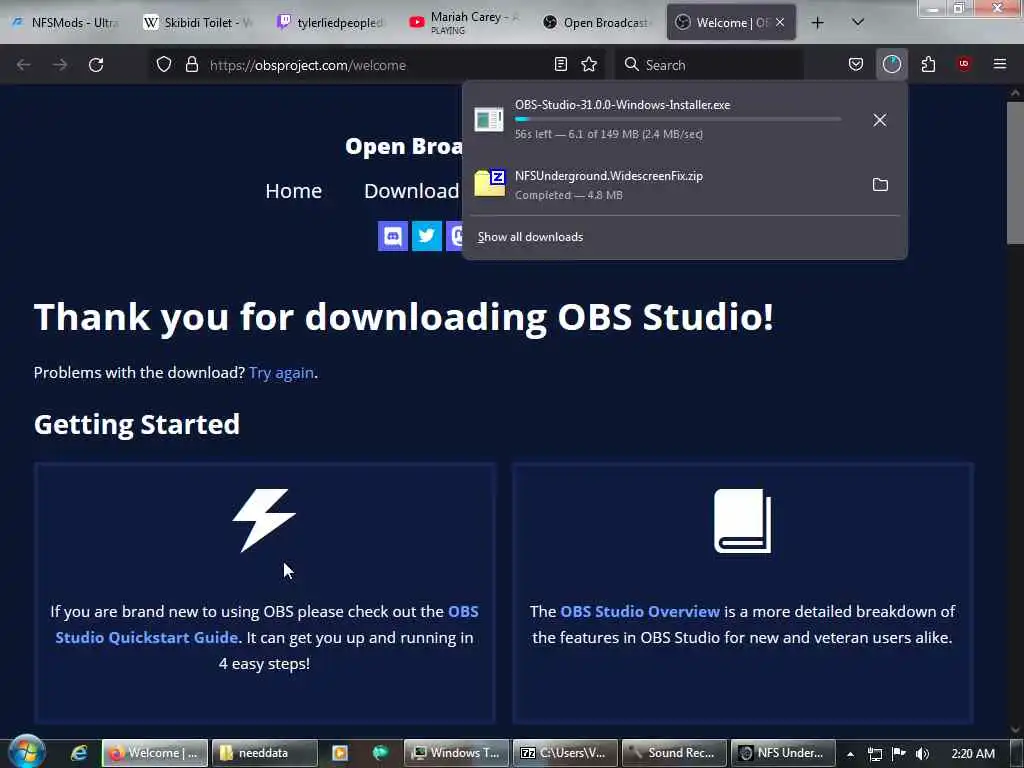Viewport: 1024px width, 768px height.
Task: Click the installer download progress bar
Action: click(x=677, y=119)
